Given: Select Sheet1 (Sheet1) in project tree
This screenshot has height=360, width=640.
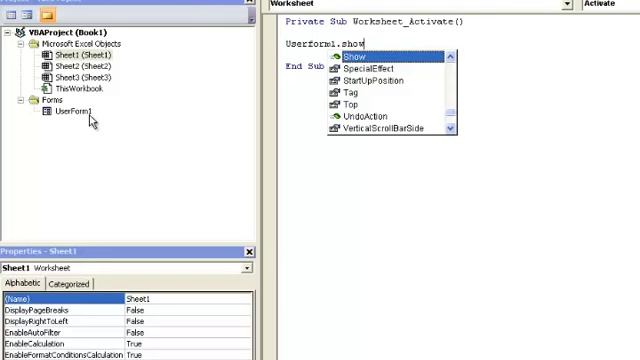Looking at the screenshot, I should [83, 55].
